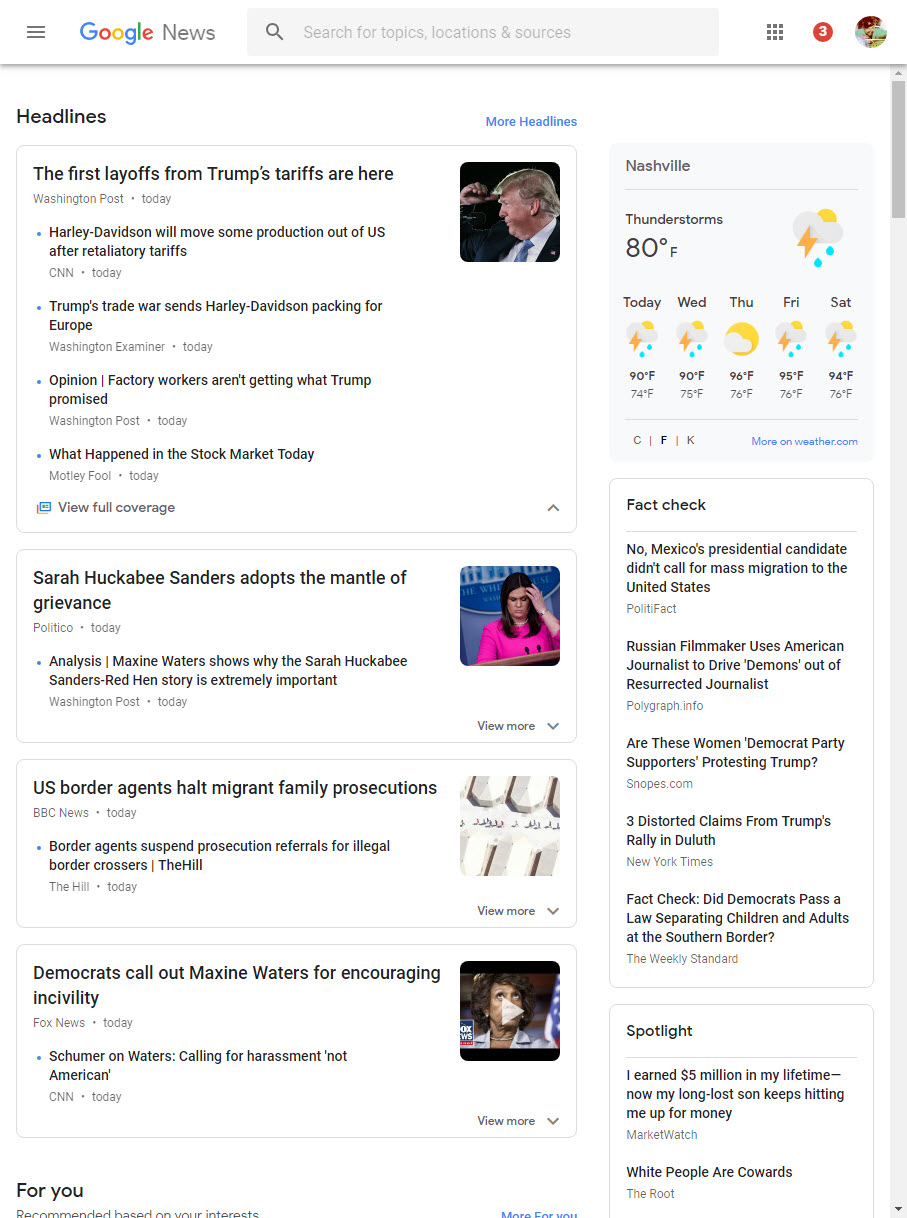The height and width of the screenshot is (1218, 907).
Task: Collapse the Trump tariffs story card
Action: tap(553, 508)
